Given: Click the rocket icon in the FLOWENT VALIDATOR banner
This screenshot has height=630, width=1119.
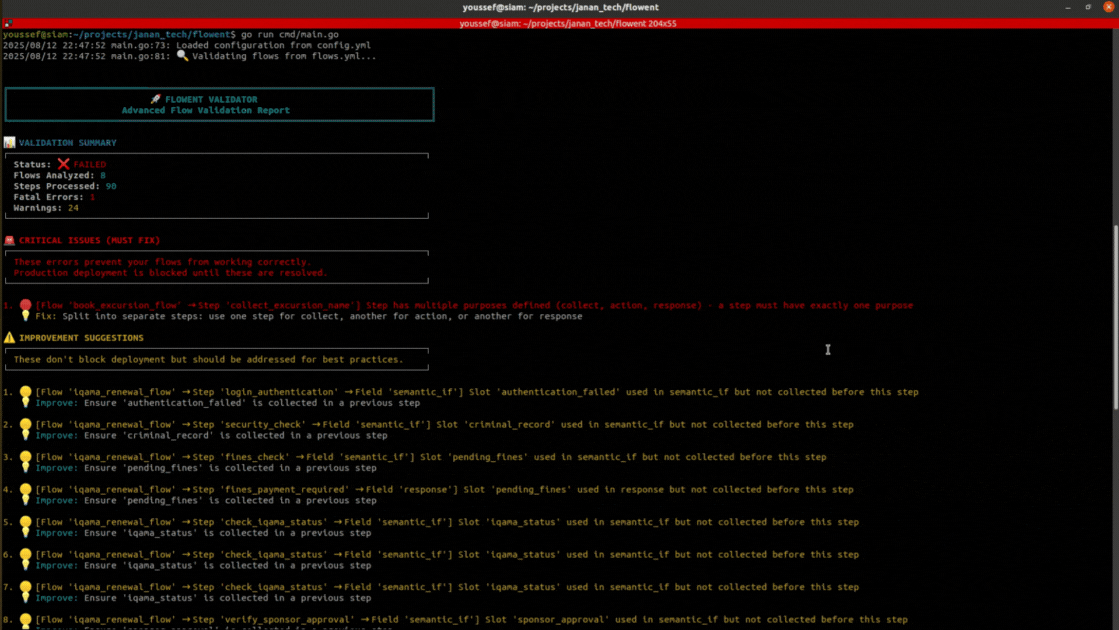Looking at the screenshot, I should click(x=154, y=99).
